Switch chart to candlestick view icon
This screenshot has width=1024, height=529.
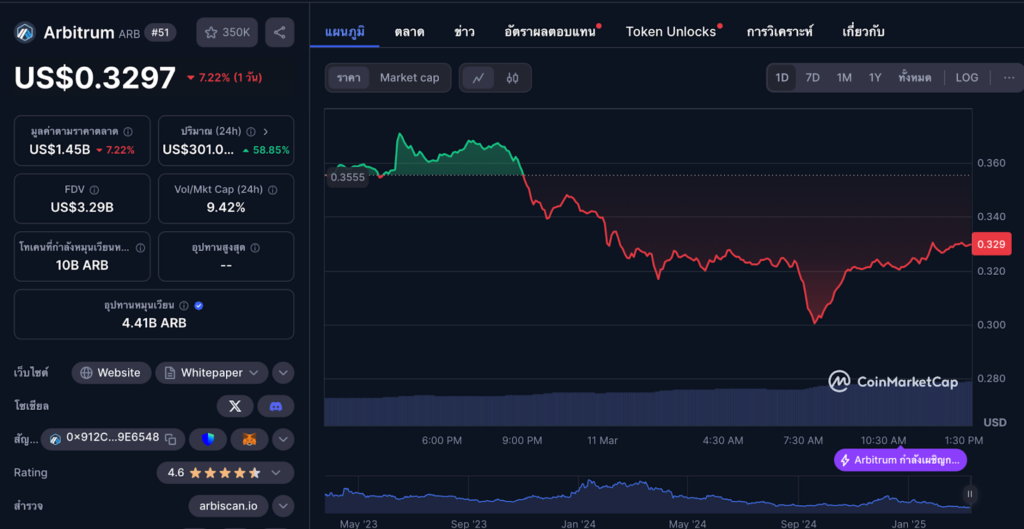click(x=512, y=78)
